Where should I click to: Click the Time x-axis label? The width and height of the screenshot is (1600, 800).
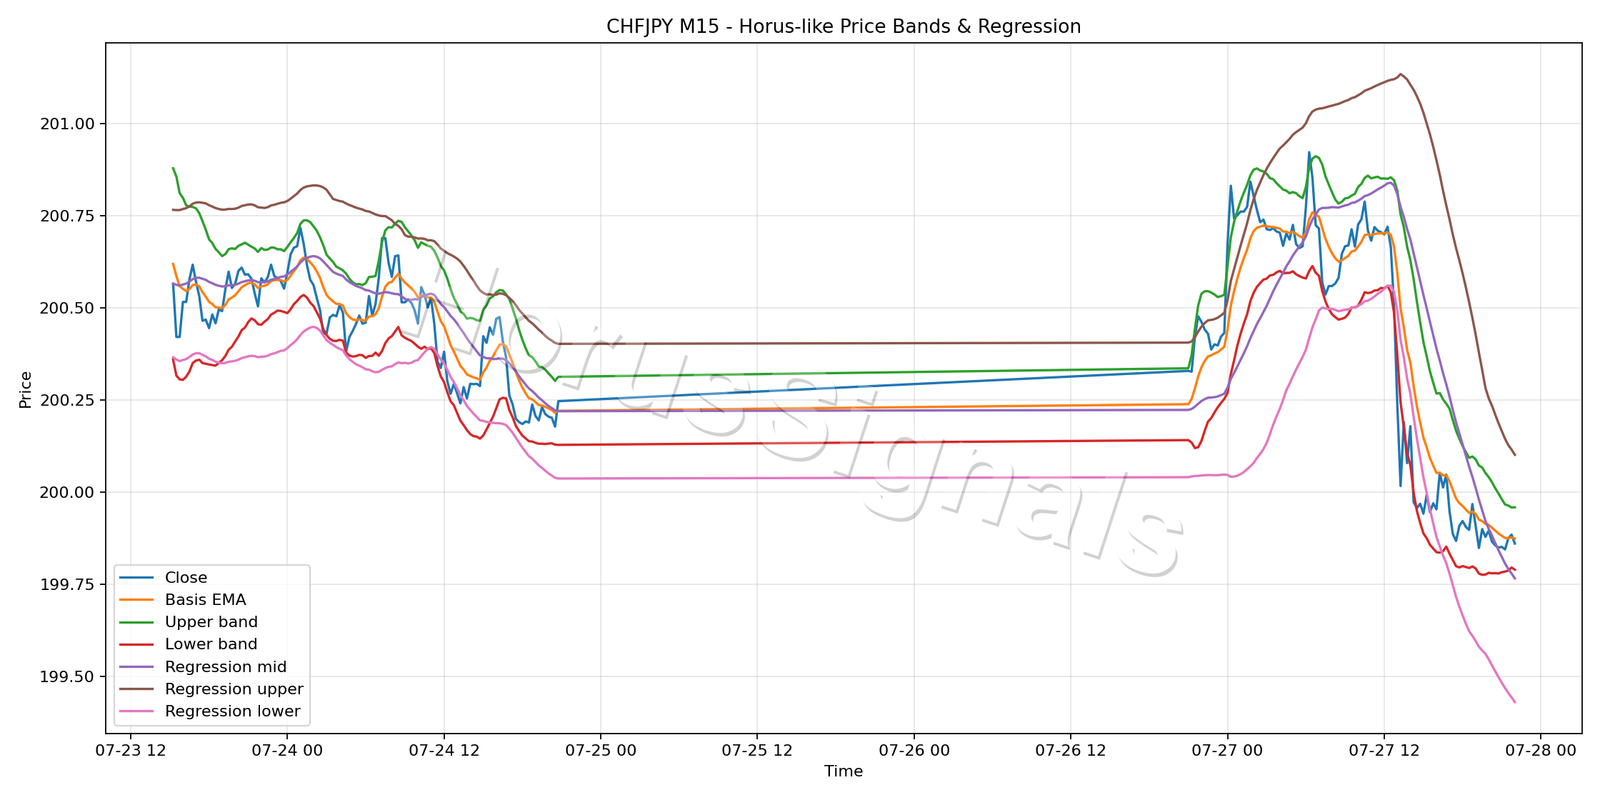pyautogui.click(x=843, y=771)
